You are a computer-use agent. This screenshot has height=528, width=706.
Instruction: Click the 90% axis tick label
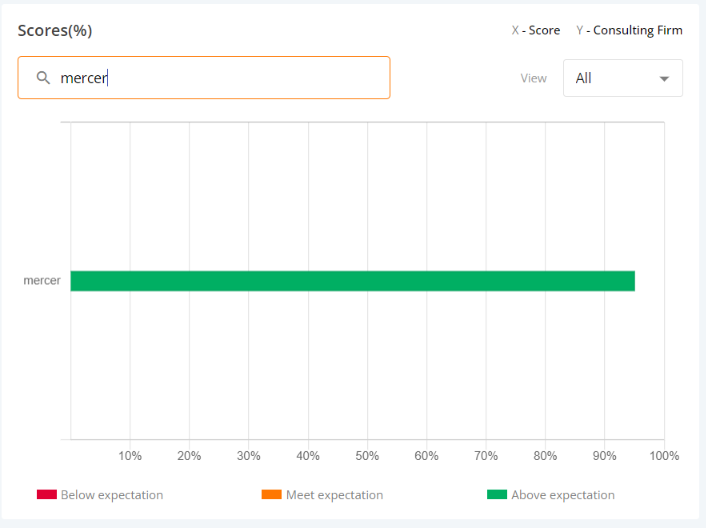tap(604, 456)
